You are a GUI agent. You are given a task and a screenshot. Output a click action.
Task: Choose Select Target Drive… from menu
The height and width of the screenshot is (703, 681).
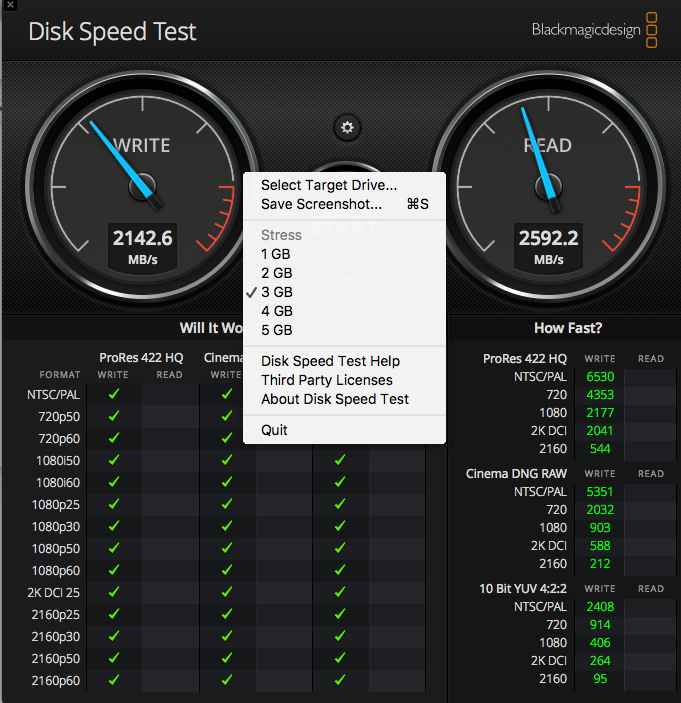(344, 185)
